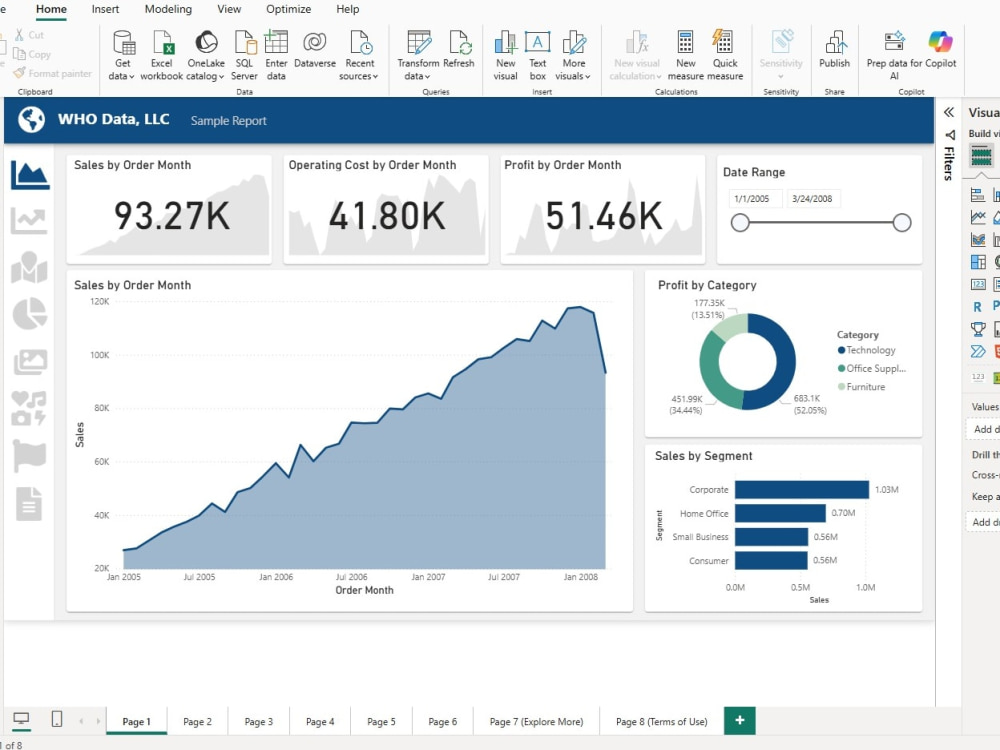Click the Copilot icon
Viewport: 1000px width, 750px height.
[940, 49]
